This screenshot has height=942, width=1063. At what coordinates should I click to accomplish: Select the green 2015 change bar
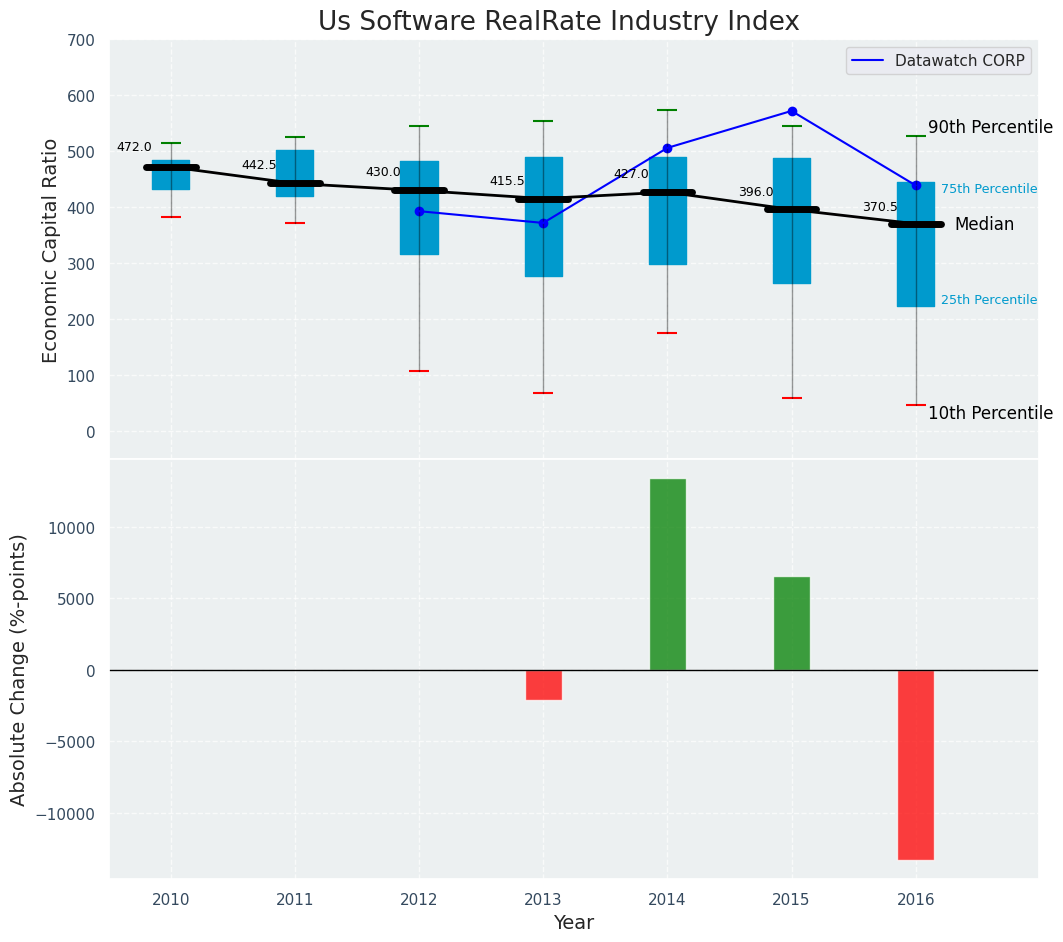point(792,623)
